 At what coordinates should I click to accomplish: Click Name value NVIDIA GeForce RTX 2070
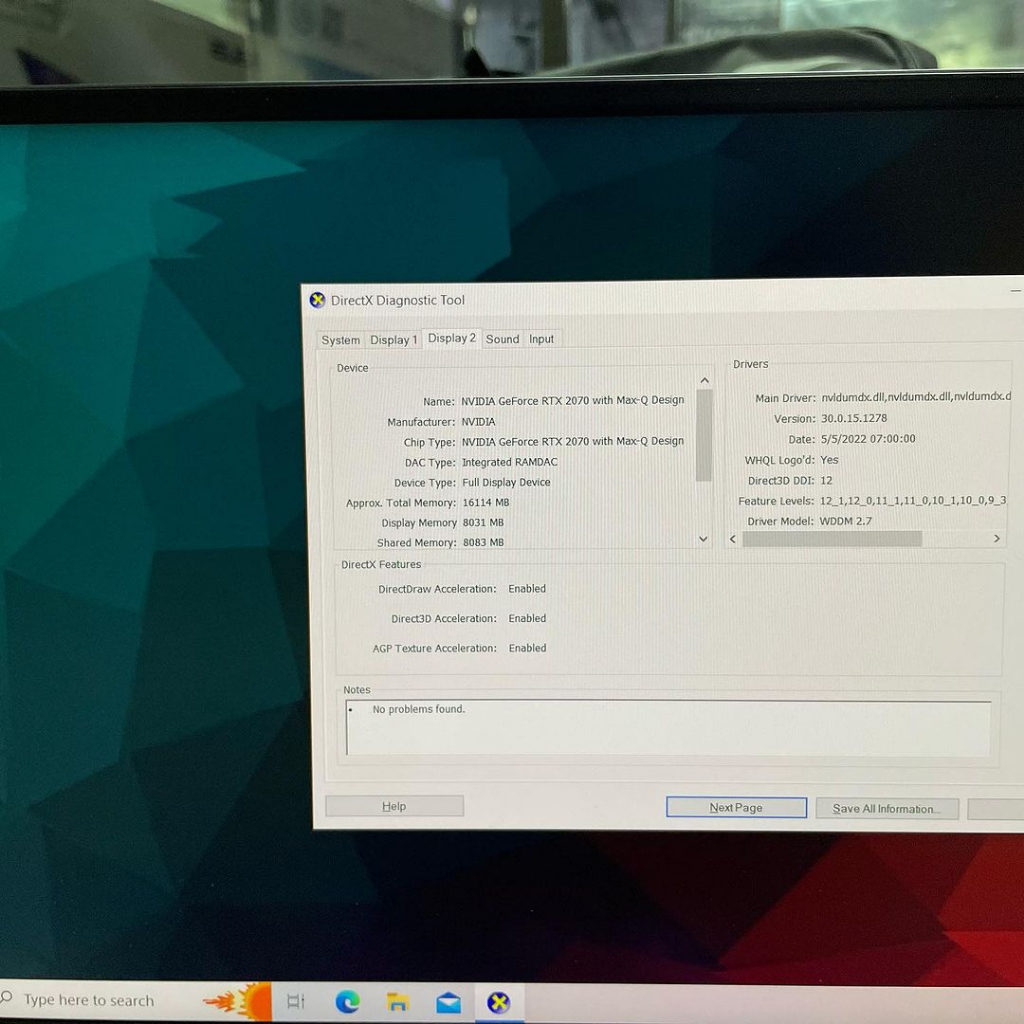[573, 400]
